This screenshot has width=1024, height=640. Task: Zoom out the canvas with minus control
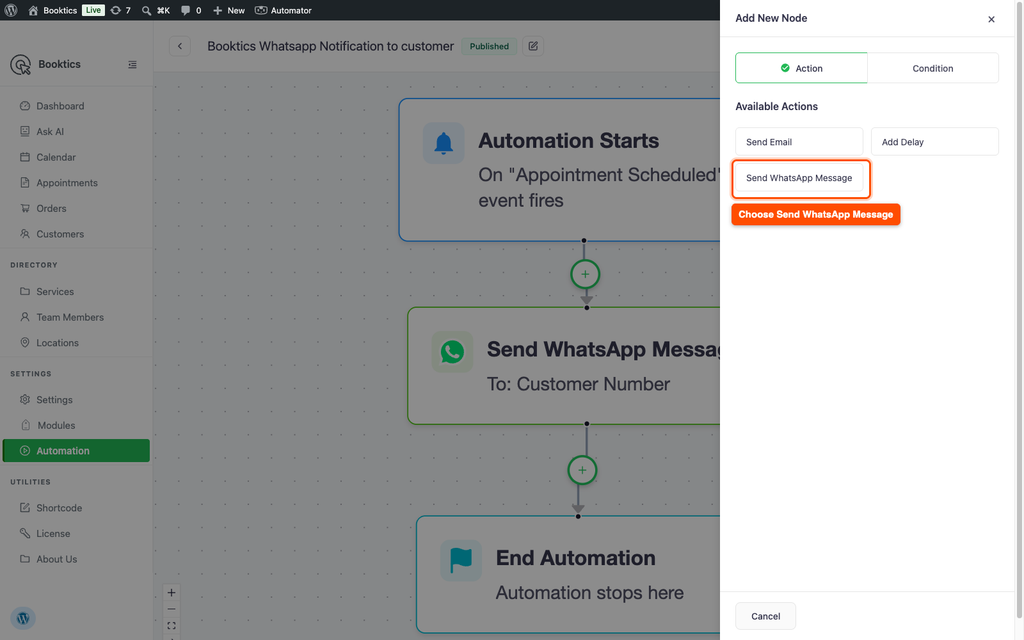tap(171, 609)
